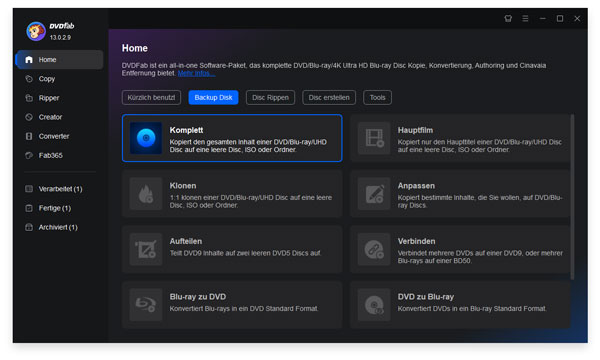Show the Fertige (1) list
The height and width of the screenshot is (360, 600).
coord(55,208)
